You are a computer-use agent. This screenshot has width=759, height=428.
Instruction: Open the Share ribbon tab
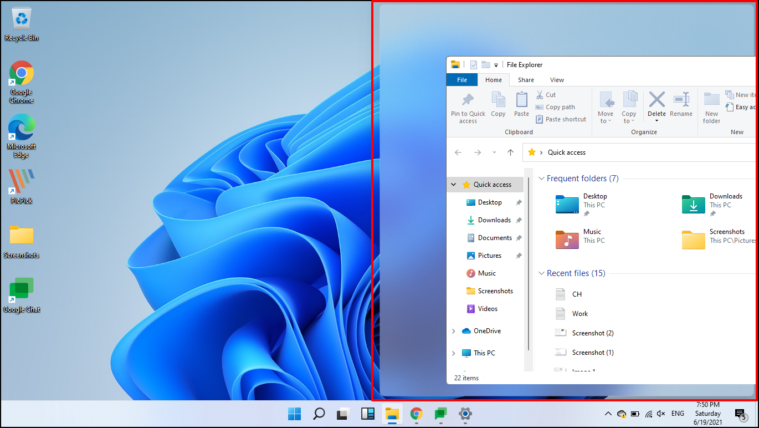pyautogui.click(x=526, y=80)
